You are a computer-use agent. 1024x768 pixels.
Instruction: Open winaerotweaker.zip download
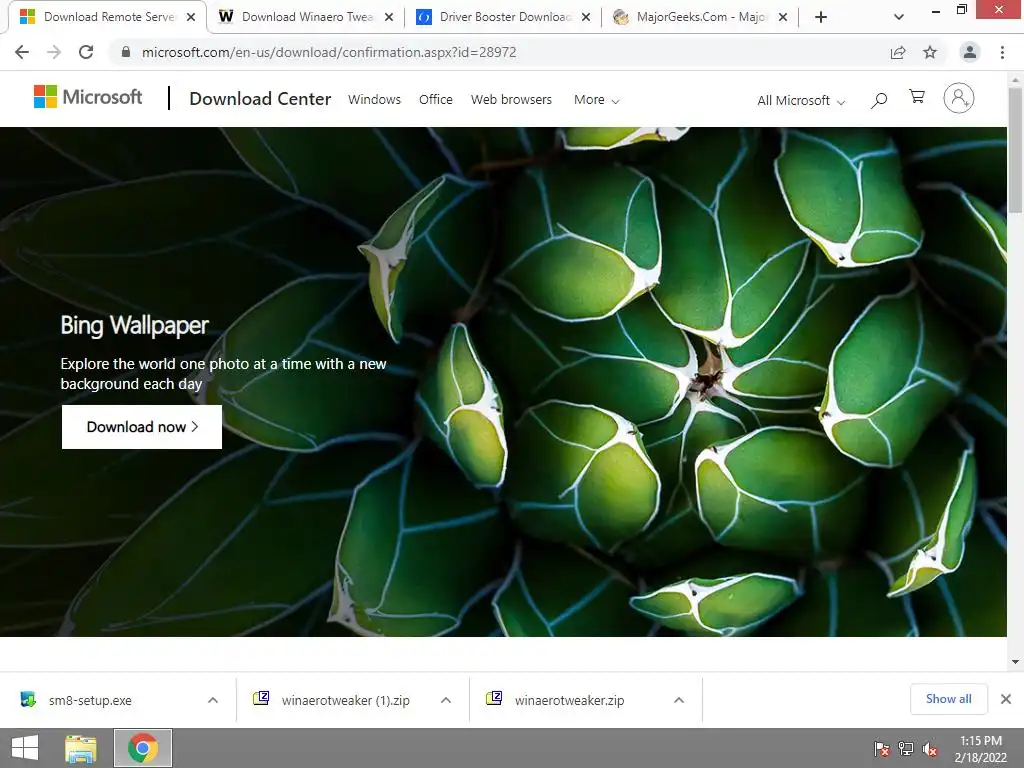pos(569,700)
